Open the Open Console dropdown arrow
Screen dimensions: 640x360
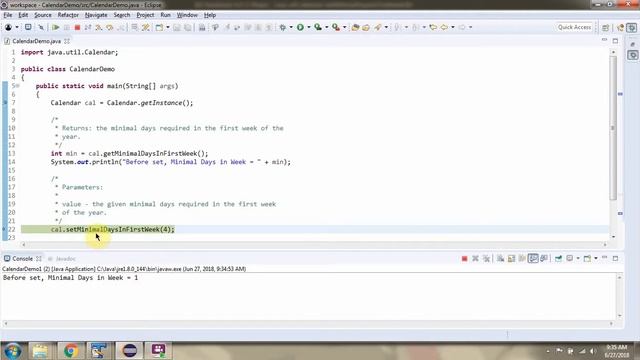596,258
